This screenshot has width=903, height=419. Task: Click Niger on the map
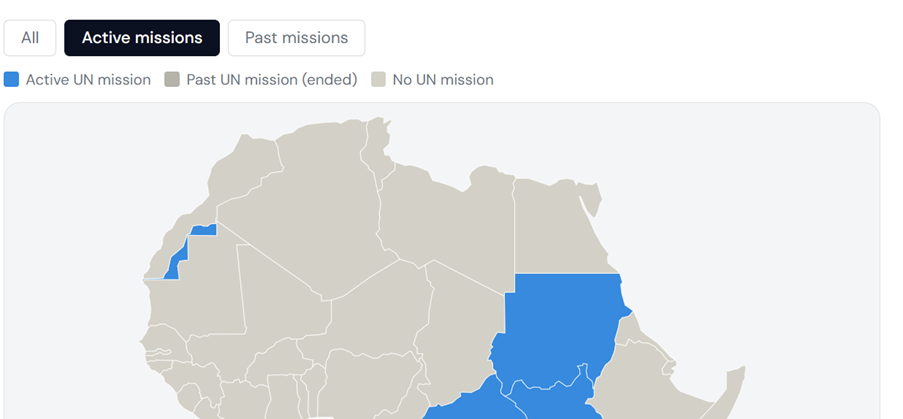click(x=374, y=314)
